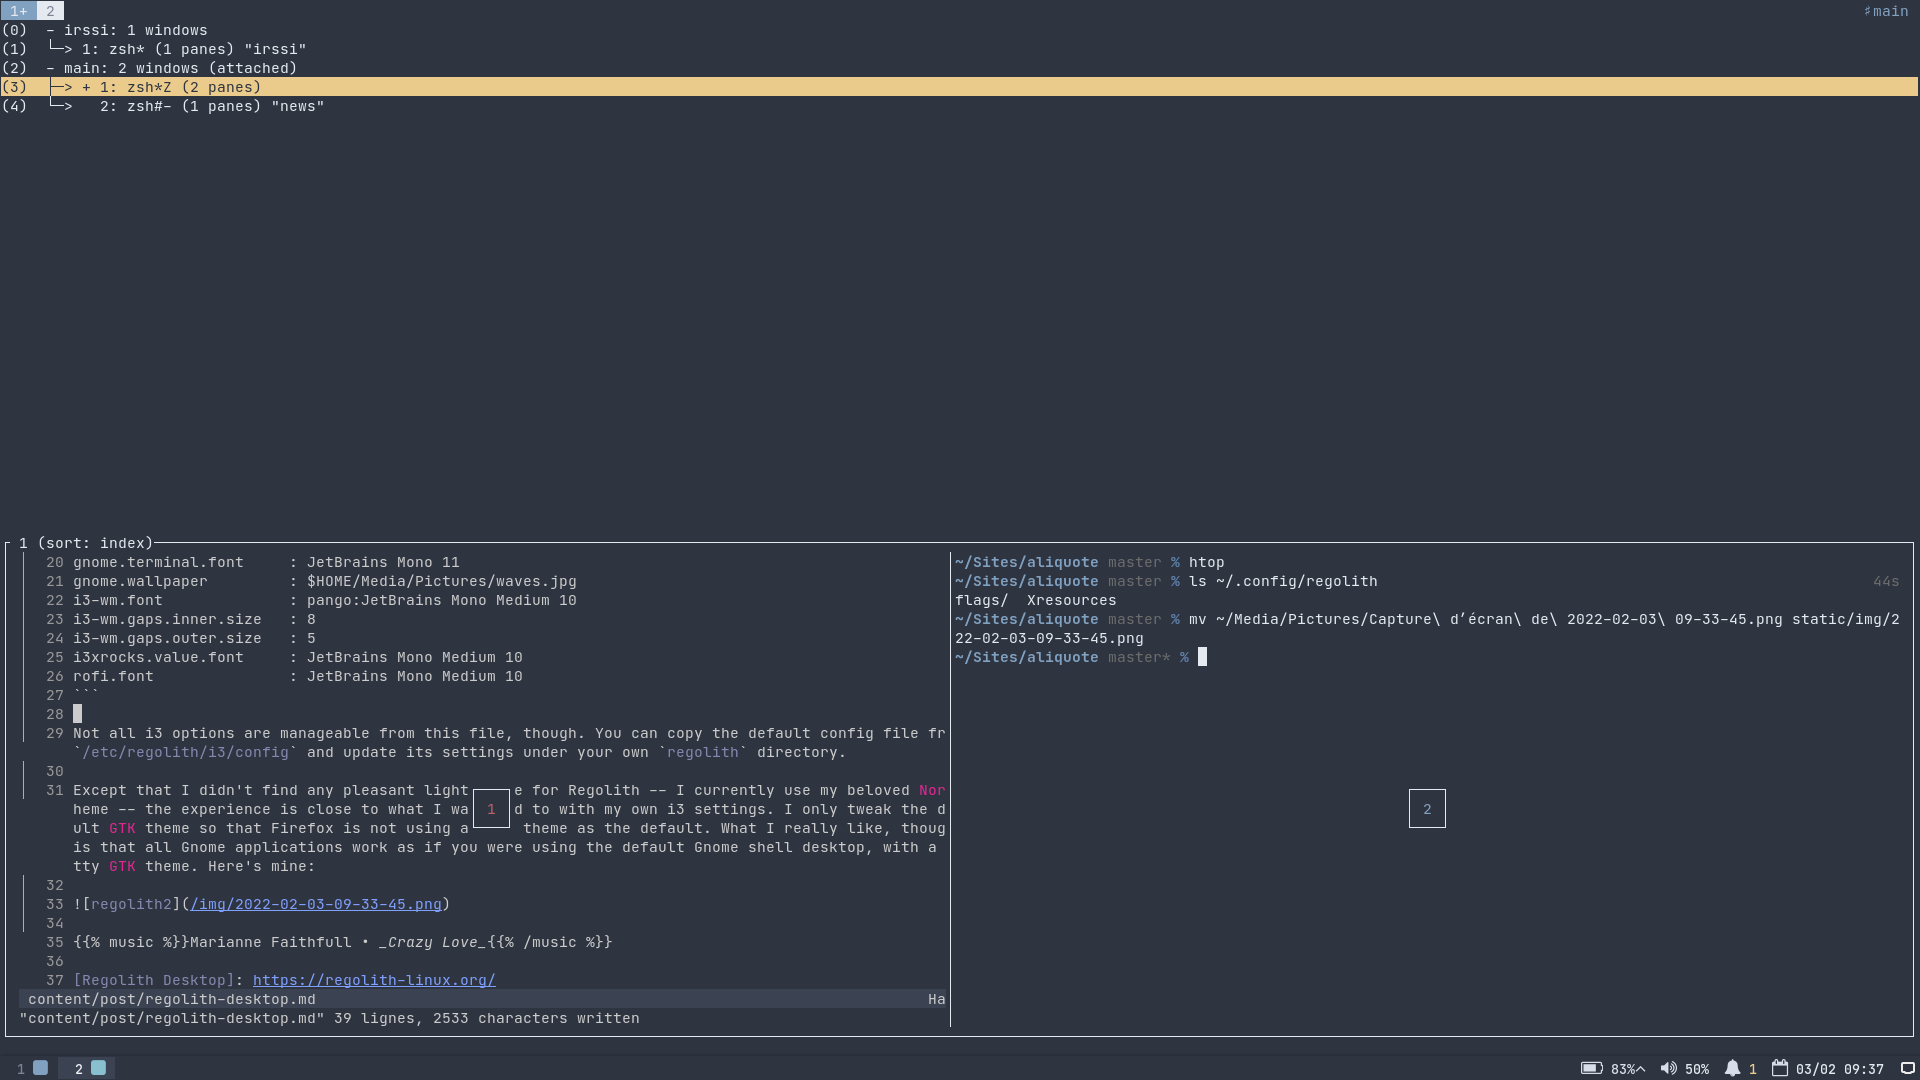This screenshot has height=1080, width=1920.
Task: Click the volume speaker icon
Action: 1667,1068
